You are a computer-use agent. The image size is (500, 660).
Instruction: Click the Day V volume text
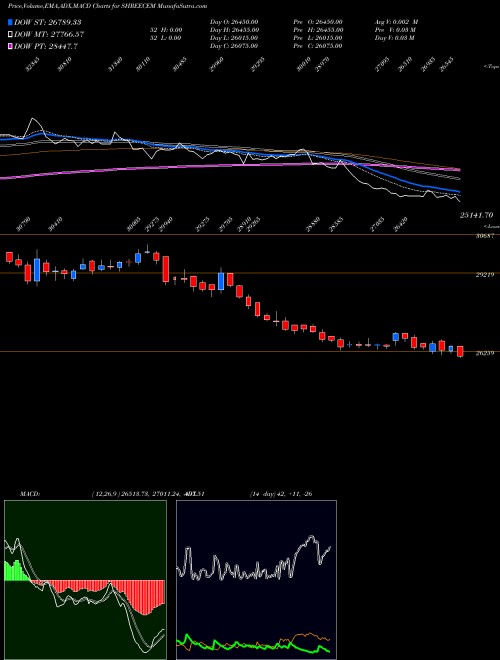click(x=394, y=38)
